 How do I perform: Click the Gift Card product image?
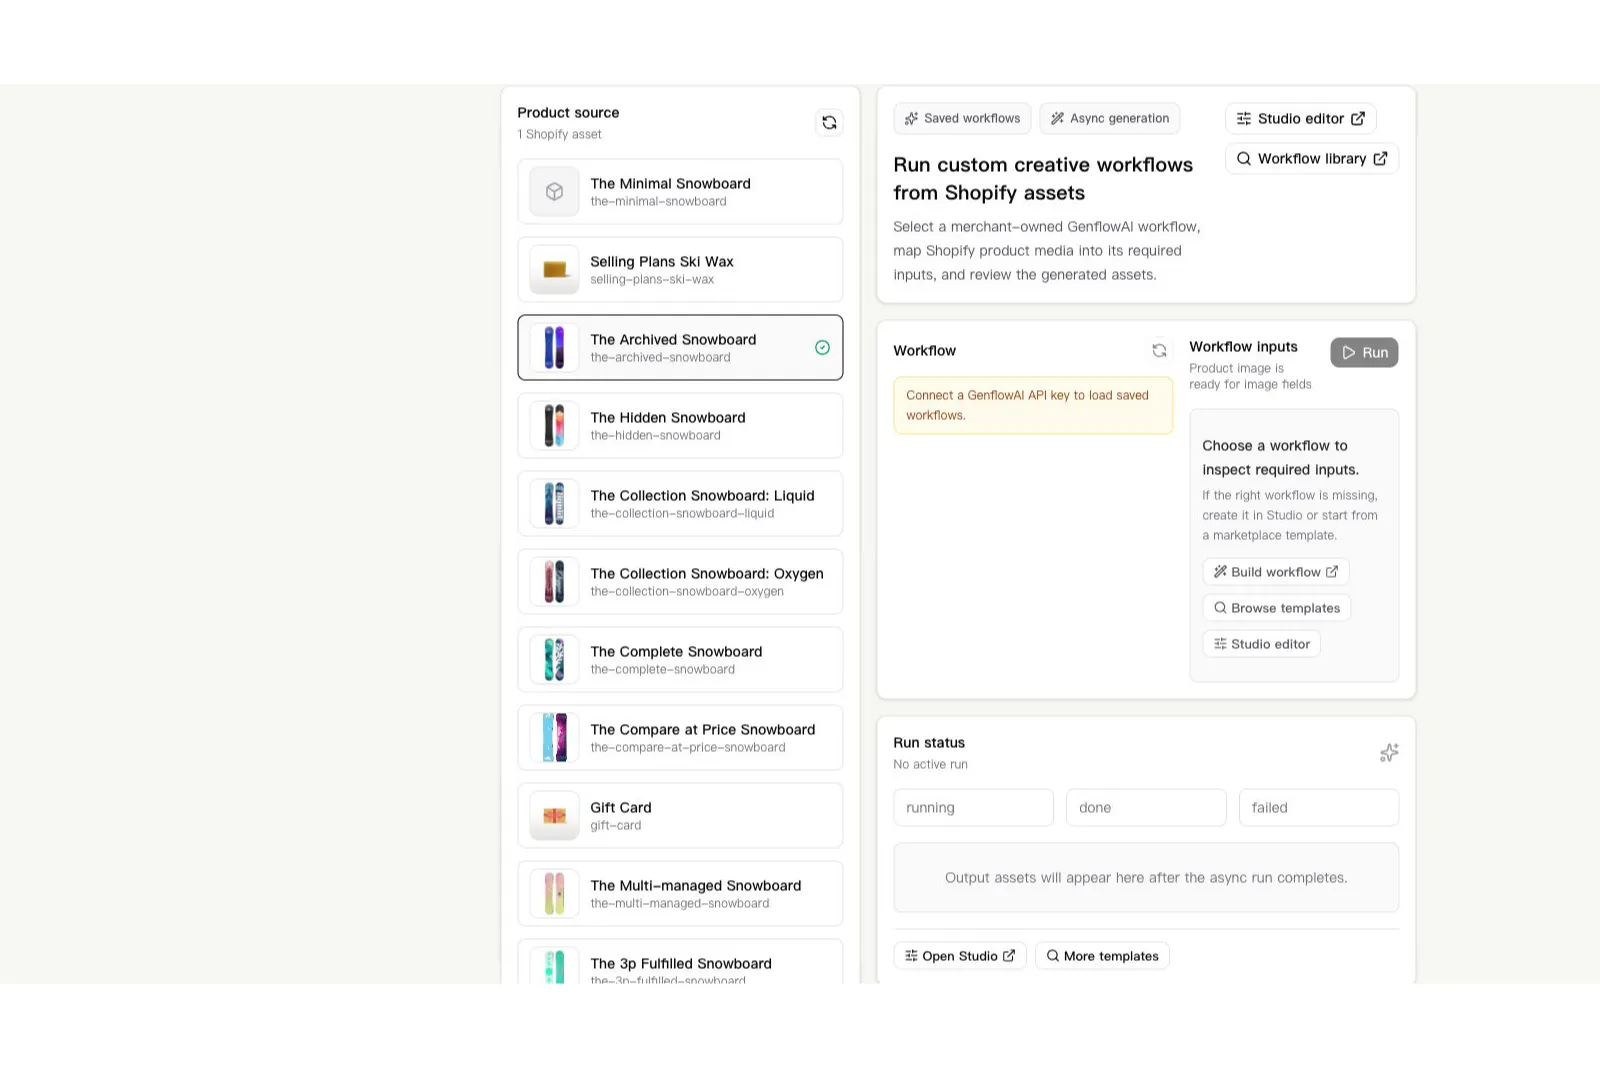[554, 815]
